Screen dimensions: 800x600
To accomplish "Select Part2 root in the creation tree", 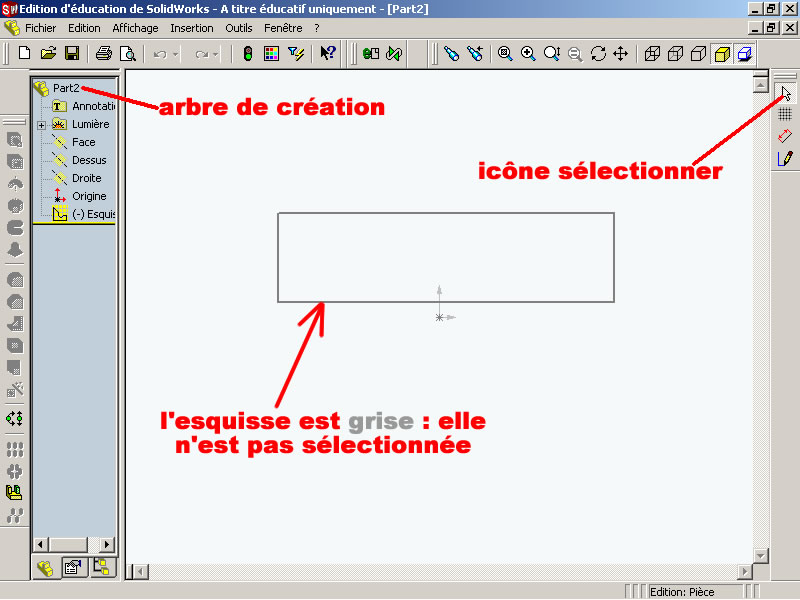I will [x=66, y=88].
